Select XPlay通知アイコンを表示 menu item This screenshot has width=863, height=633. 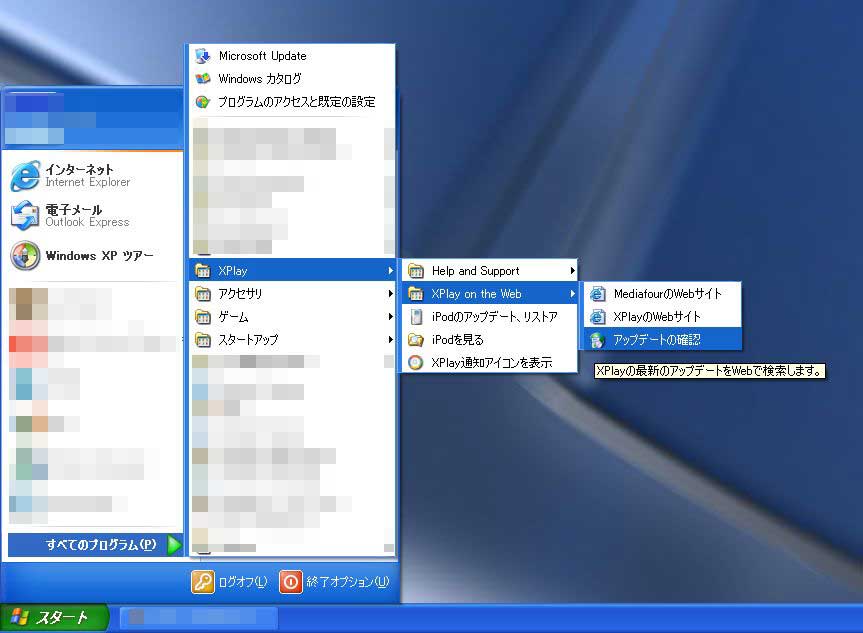[x=490, y=362]
